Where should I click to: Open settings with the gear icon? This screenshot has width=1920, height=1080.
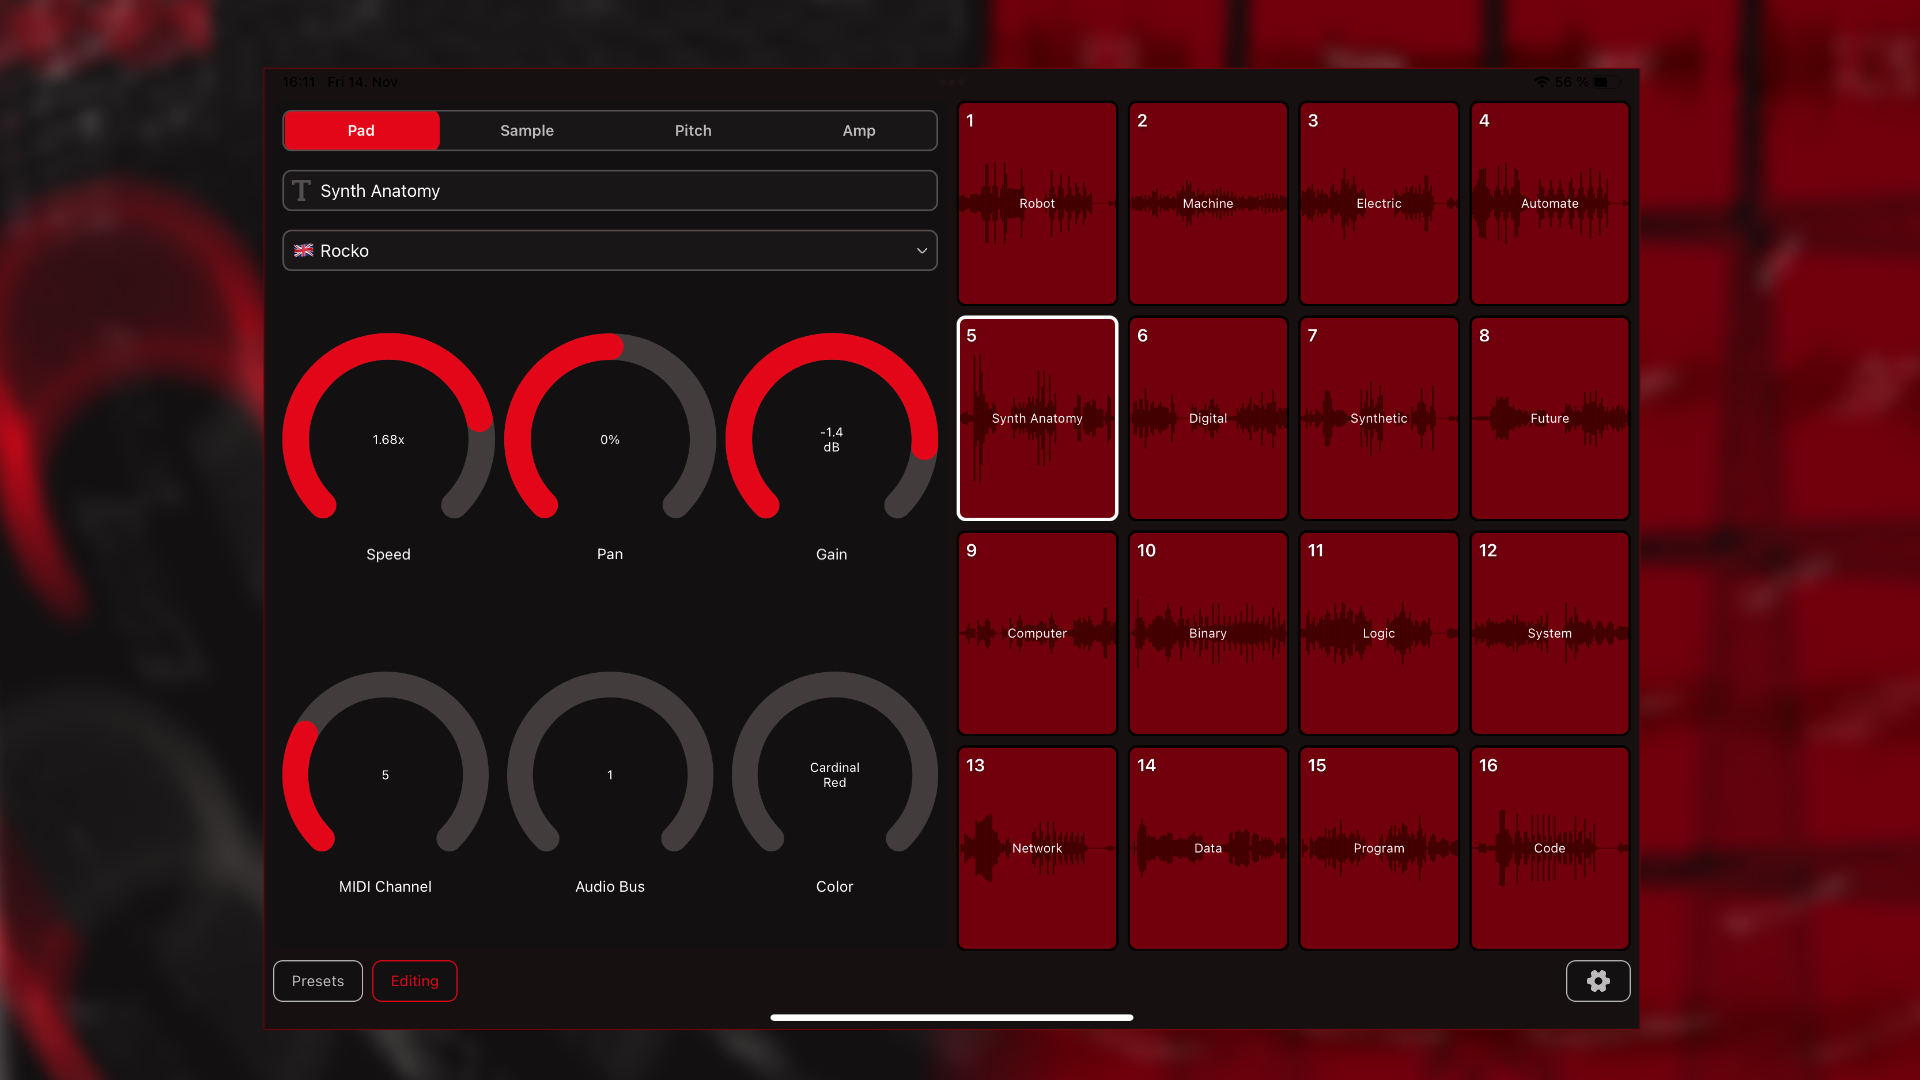pos(1597,981)
